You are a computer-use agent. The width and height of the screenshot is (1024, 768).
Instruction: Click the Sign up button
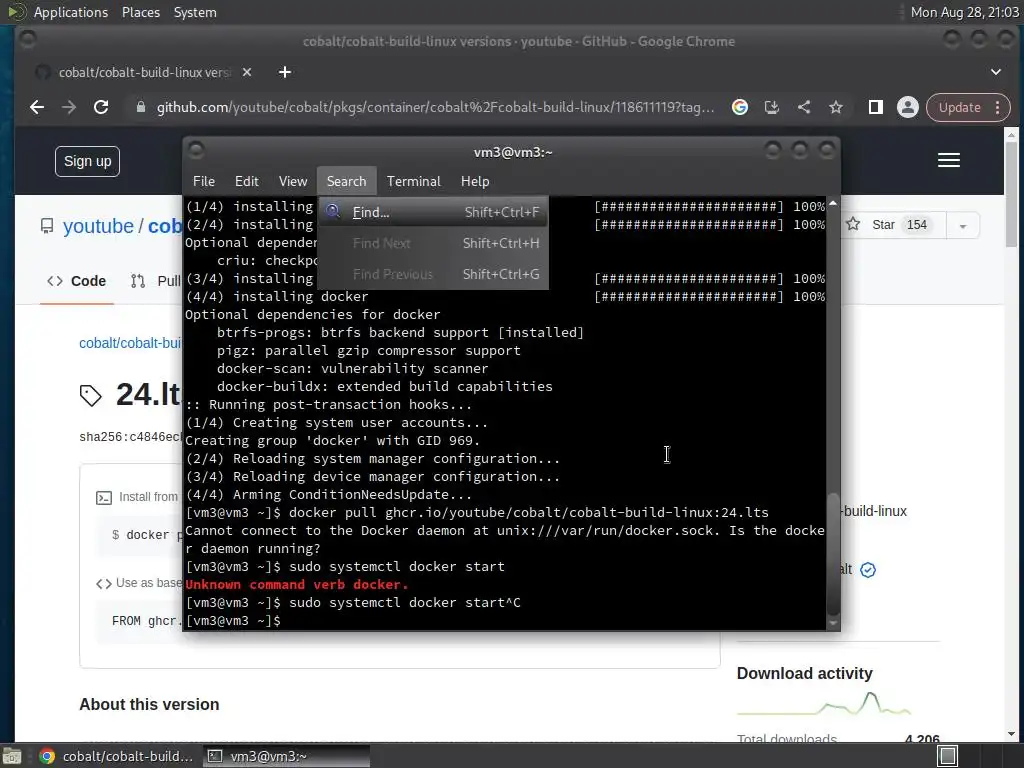(x=88, y=161)
